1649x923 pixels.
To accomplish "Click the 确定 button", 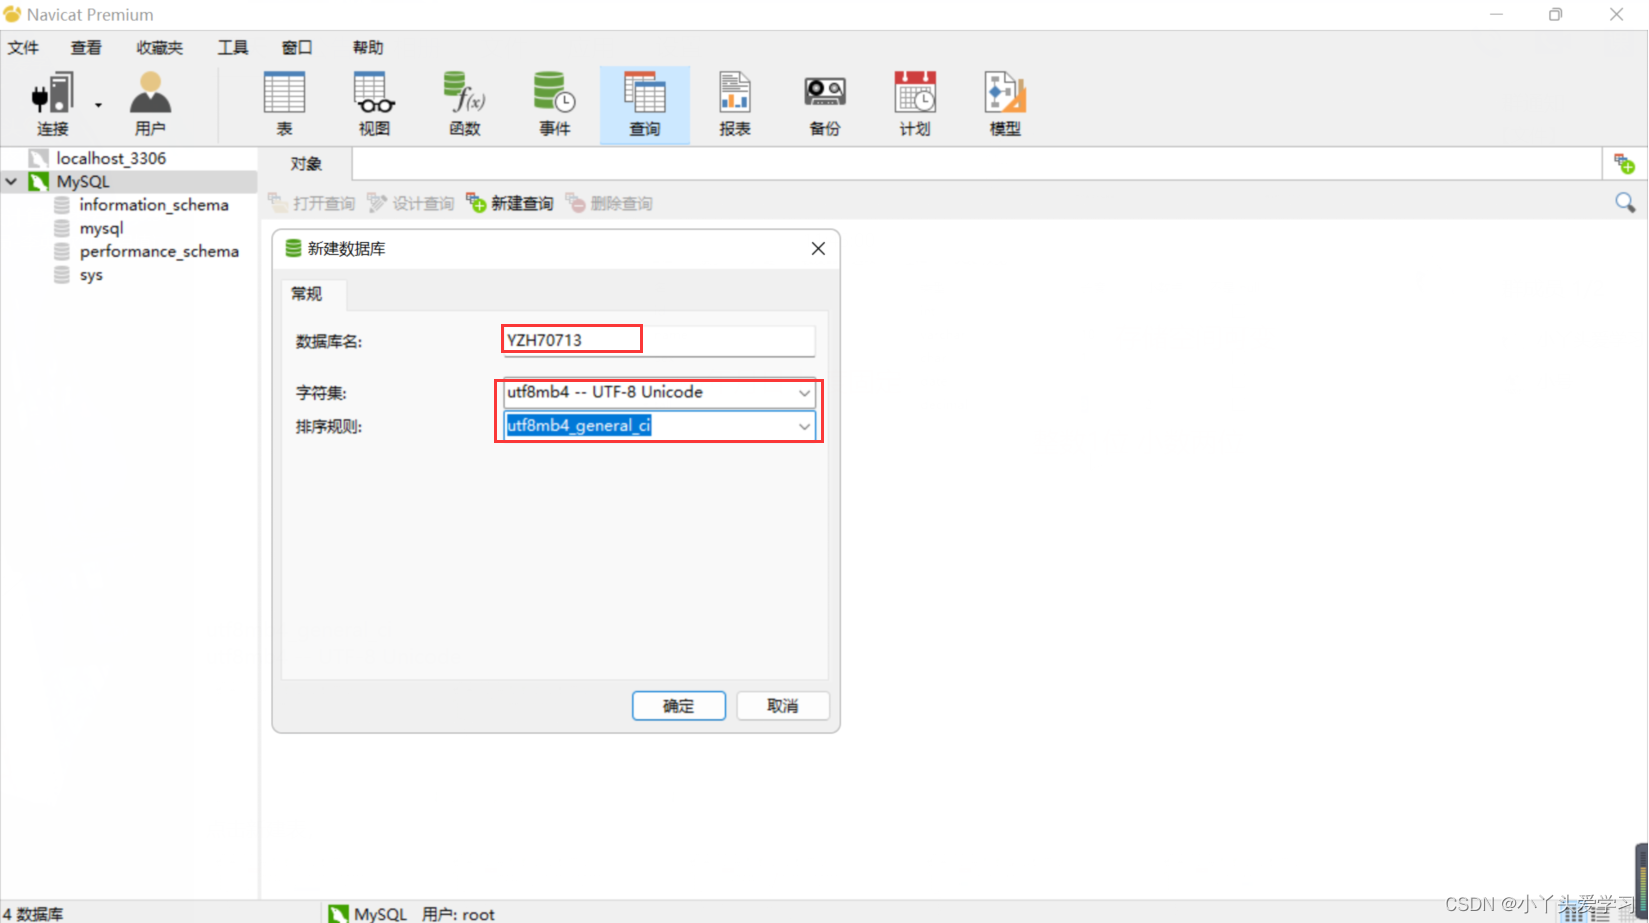I will point(679,706).
